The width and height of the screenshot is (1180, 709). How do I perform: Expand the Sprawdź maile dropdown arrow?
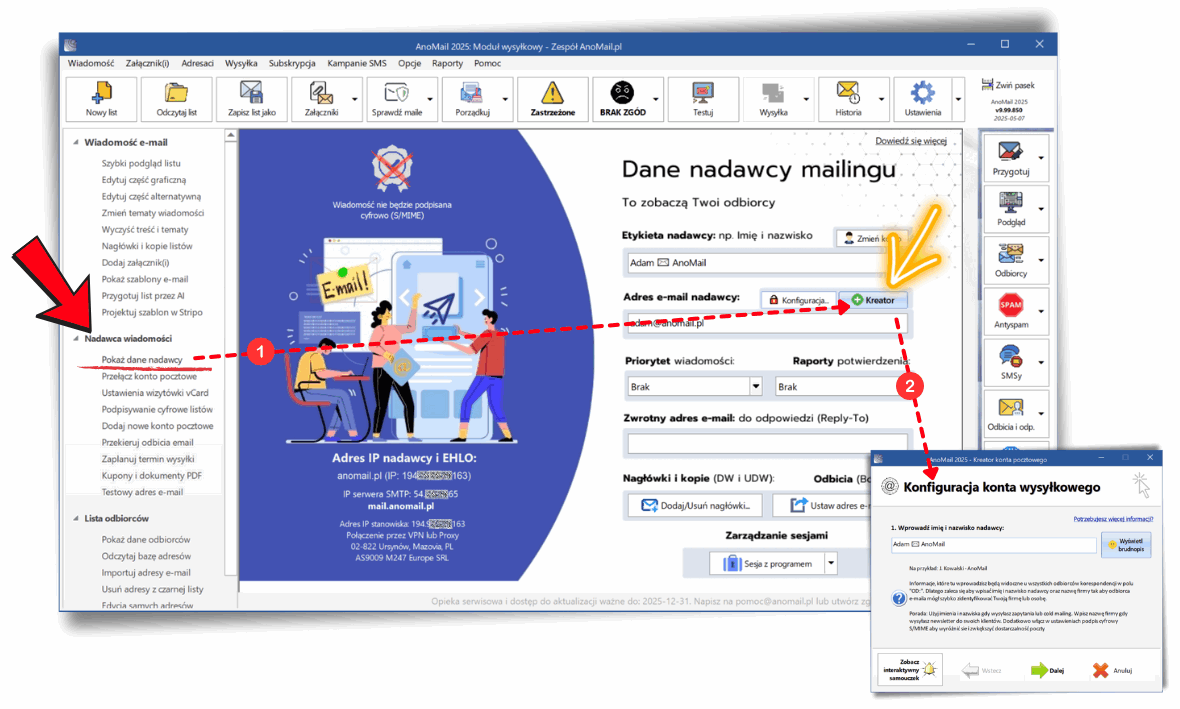(x=430, y=99)
